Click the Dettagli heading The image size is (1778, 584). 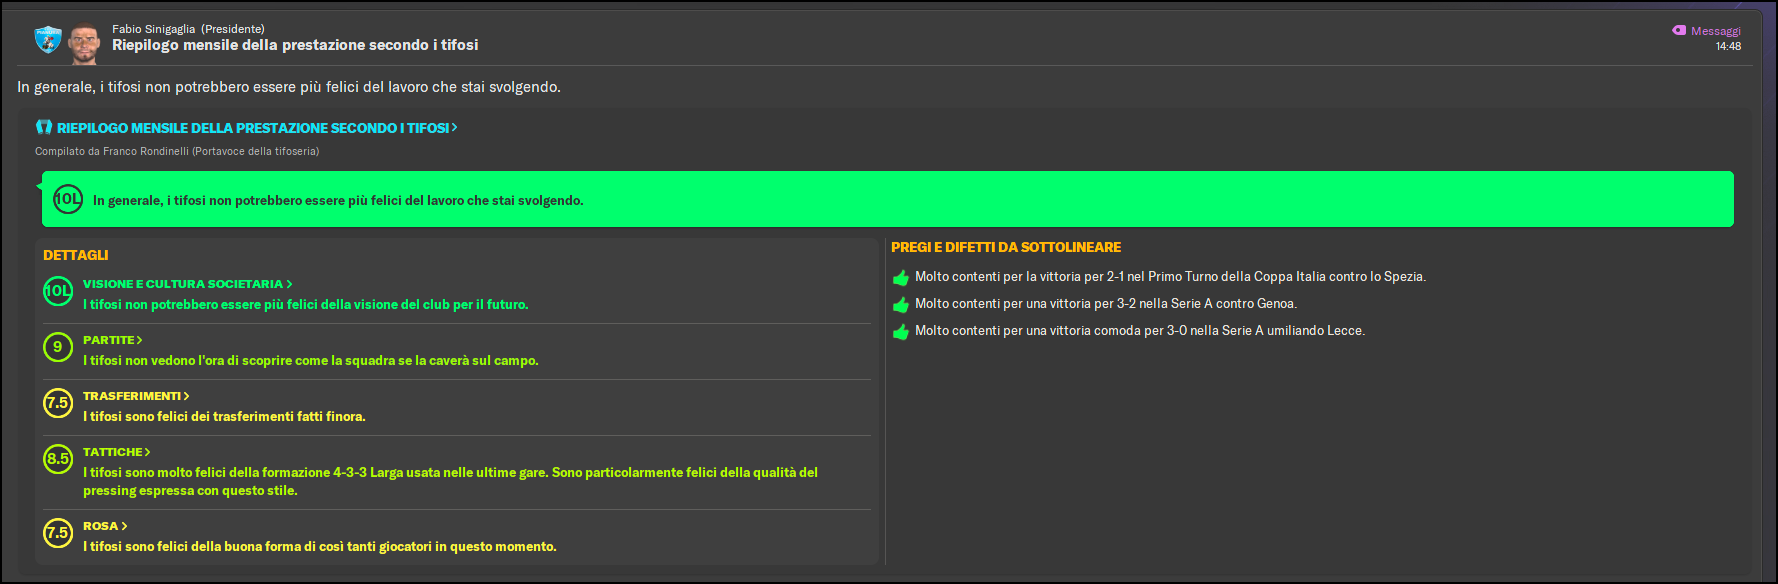(75, 255)
